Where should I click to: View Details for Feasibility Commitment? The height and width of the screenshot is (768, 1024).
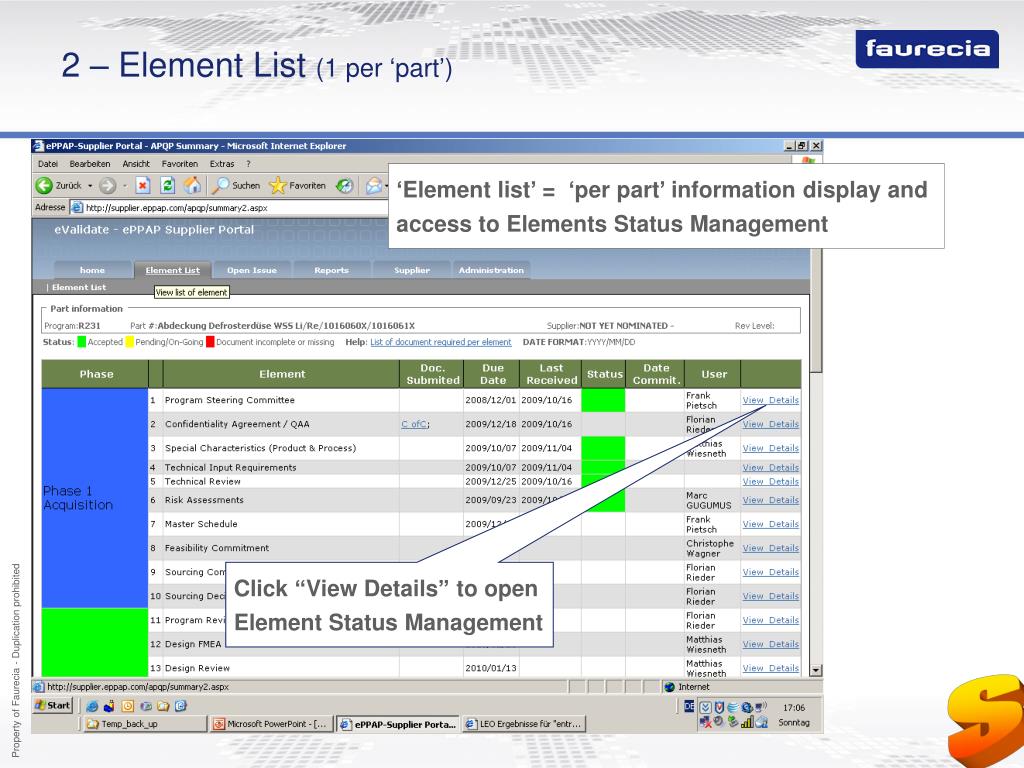(771, 548)
